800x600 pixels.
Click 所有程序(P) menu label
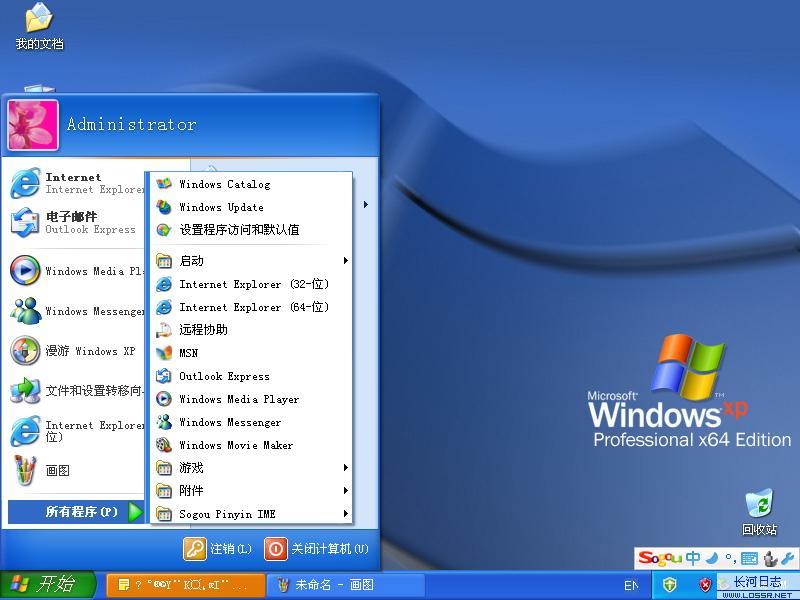[x=82, y=512]
